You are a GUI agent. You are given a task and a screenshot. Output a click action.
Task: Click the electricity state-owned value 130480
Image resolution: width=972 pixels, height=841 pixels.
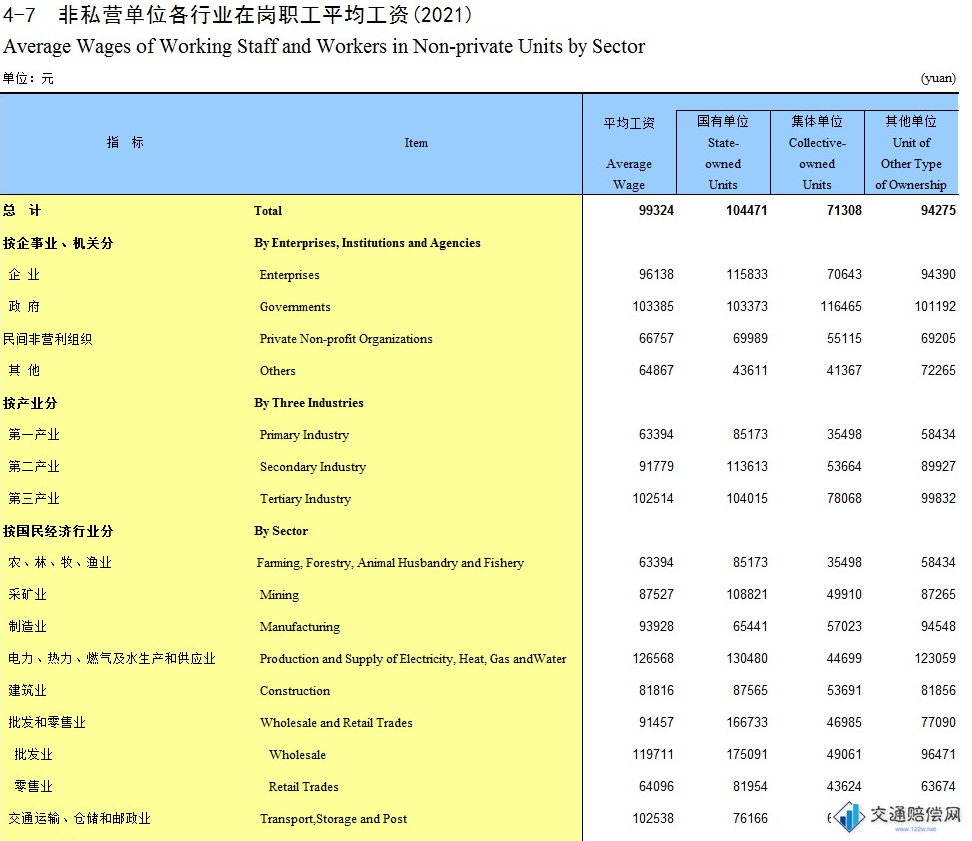[x=747, y=658]
